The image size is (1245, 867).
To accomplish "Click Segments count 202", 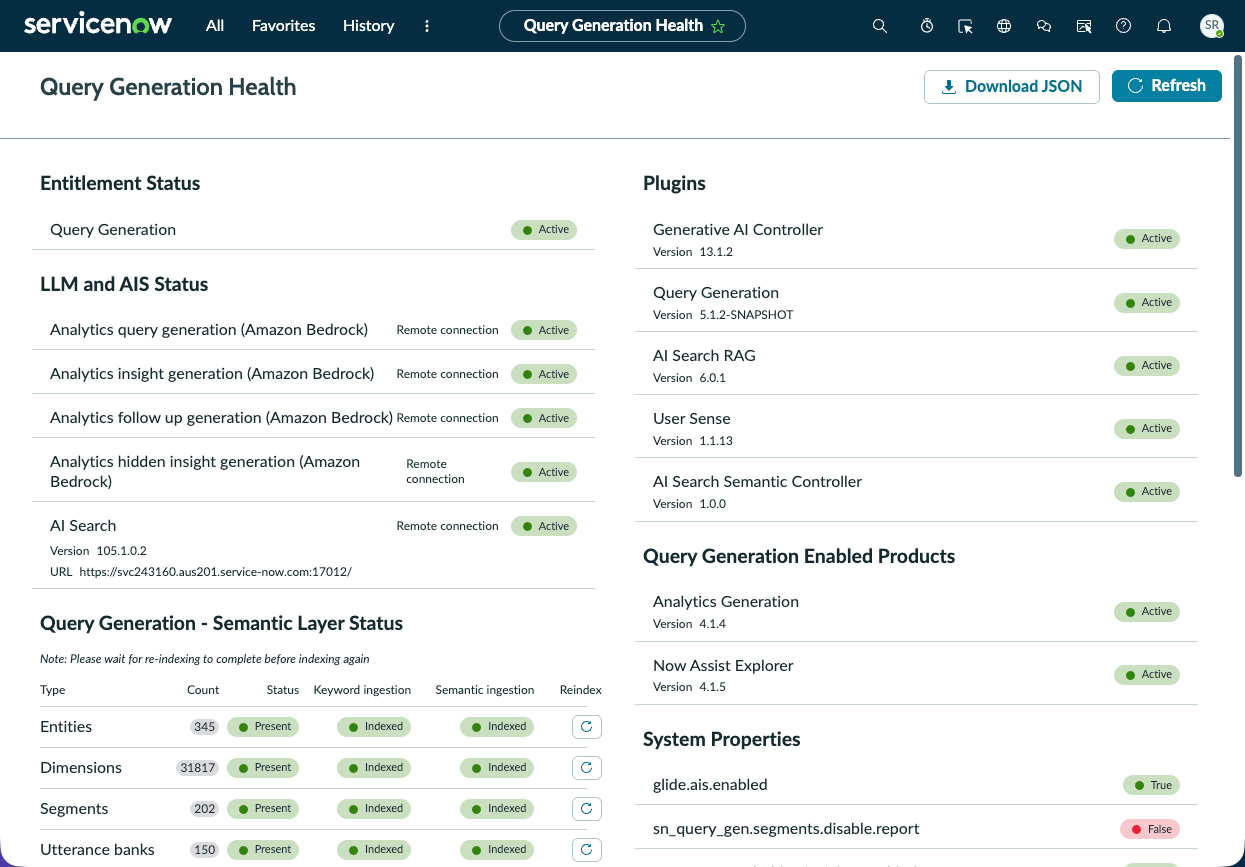I will click(x=205, y=809).
